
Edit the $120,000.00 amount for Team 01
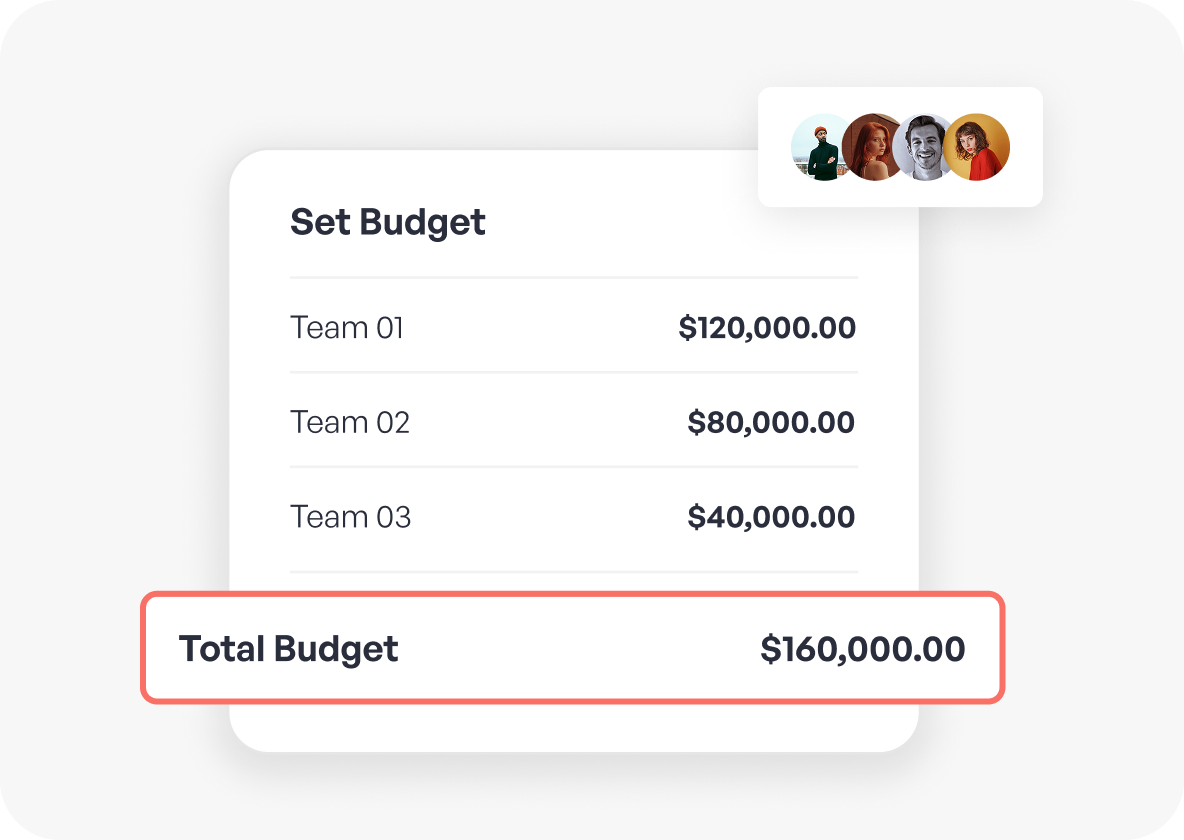point(767,327)
